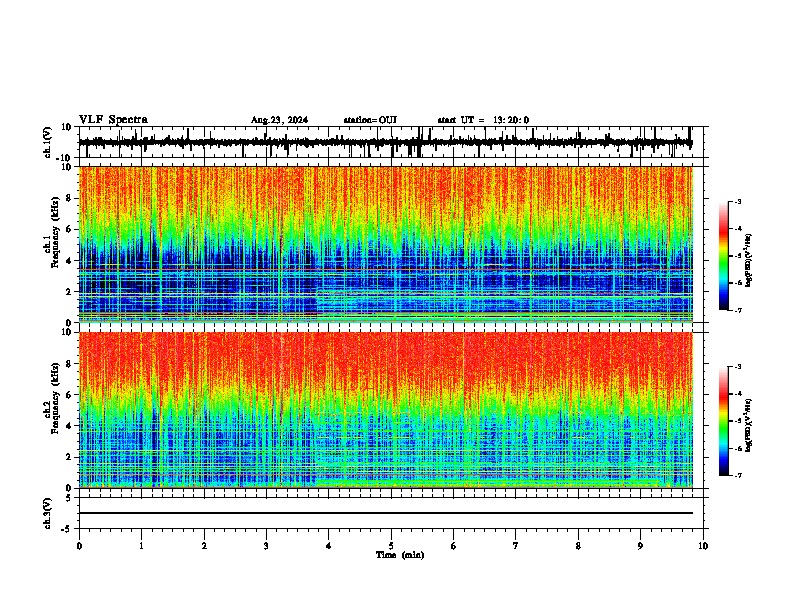Viewport: 792px width, 612px height.
Task: Click the ch.3 flat voltage line
Action: pyautogui.click(x=386, y=513)
